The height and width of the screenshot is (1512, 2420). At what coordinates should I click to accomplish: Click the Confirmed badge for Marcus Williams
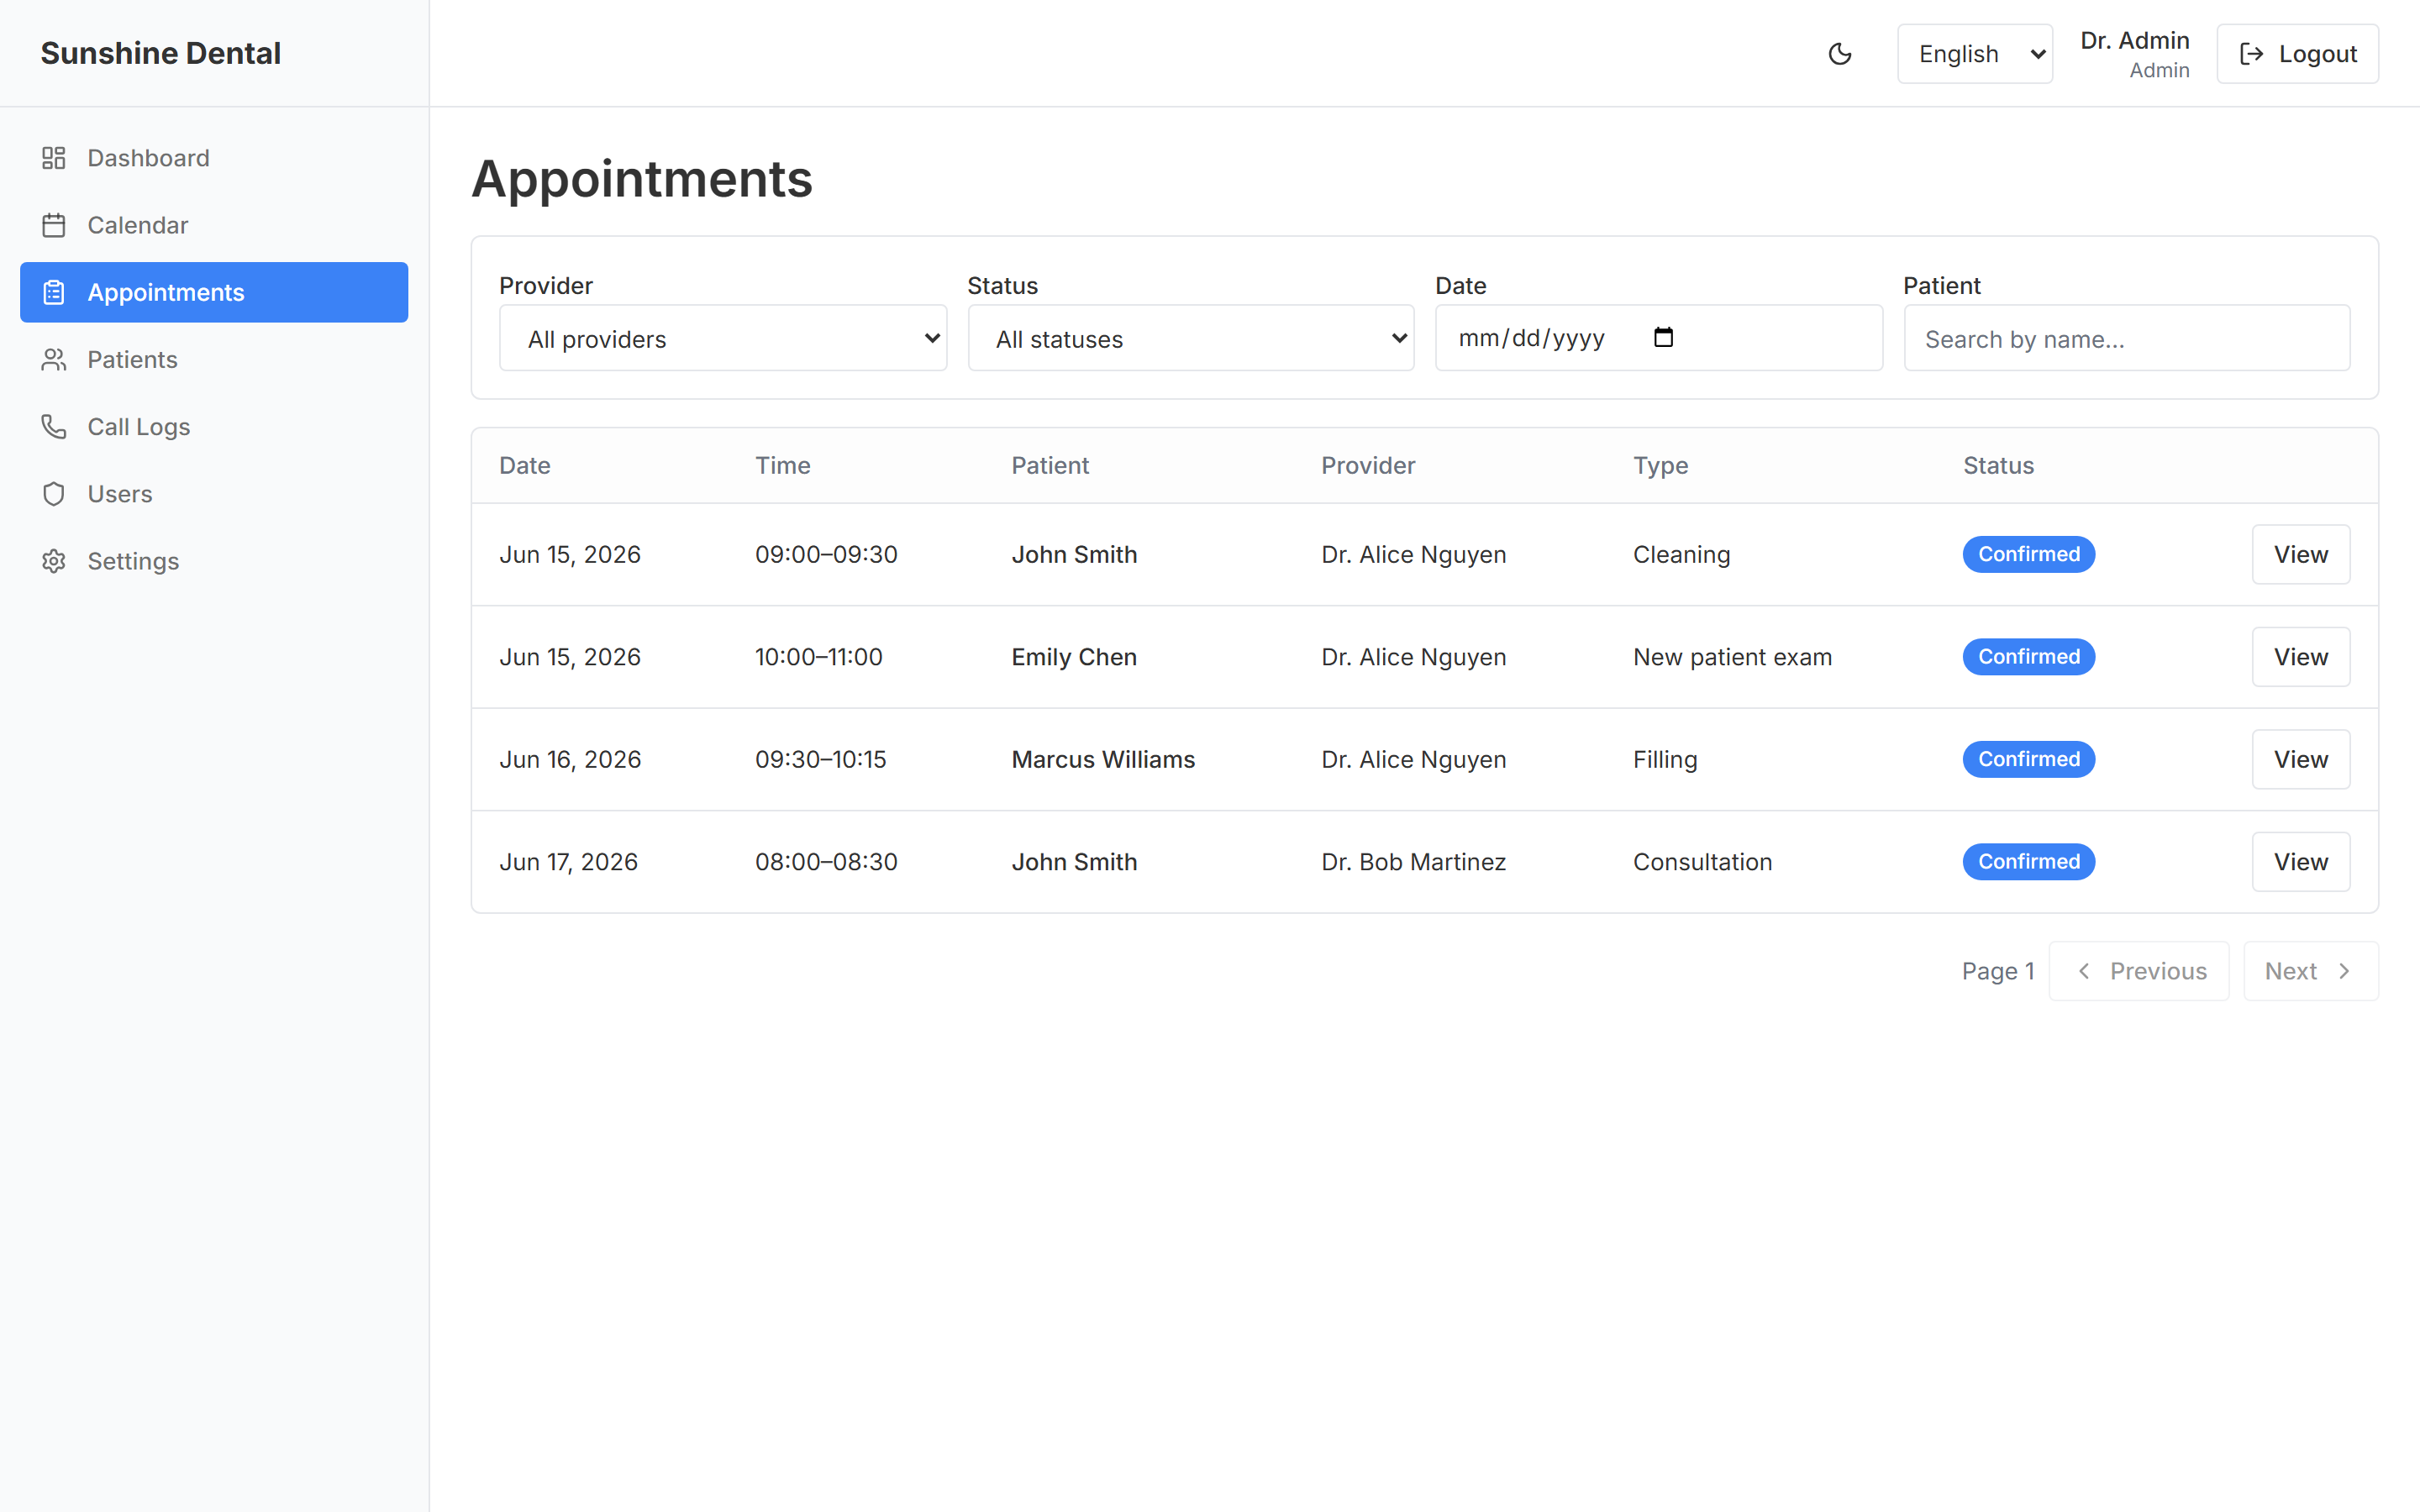(x=2029, y=759)
